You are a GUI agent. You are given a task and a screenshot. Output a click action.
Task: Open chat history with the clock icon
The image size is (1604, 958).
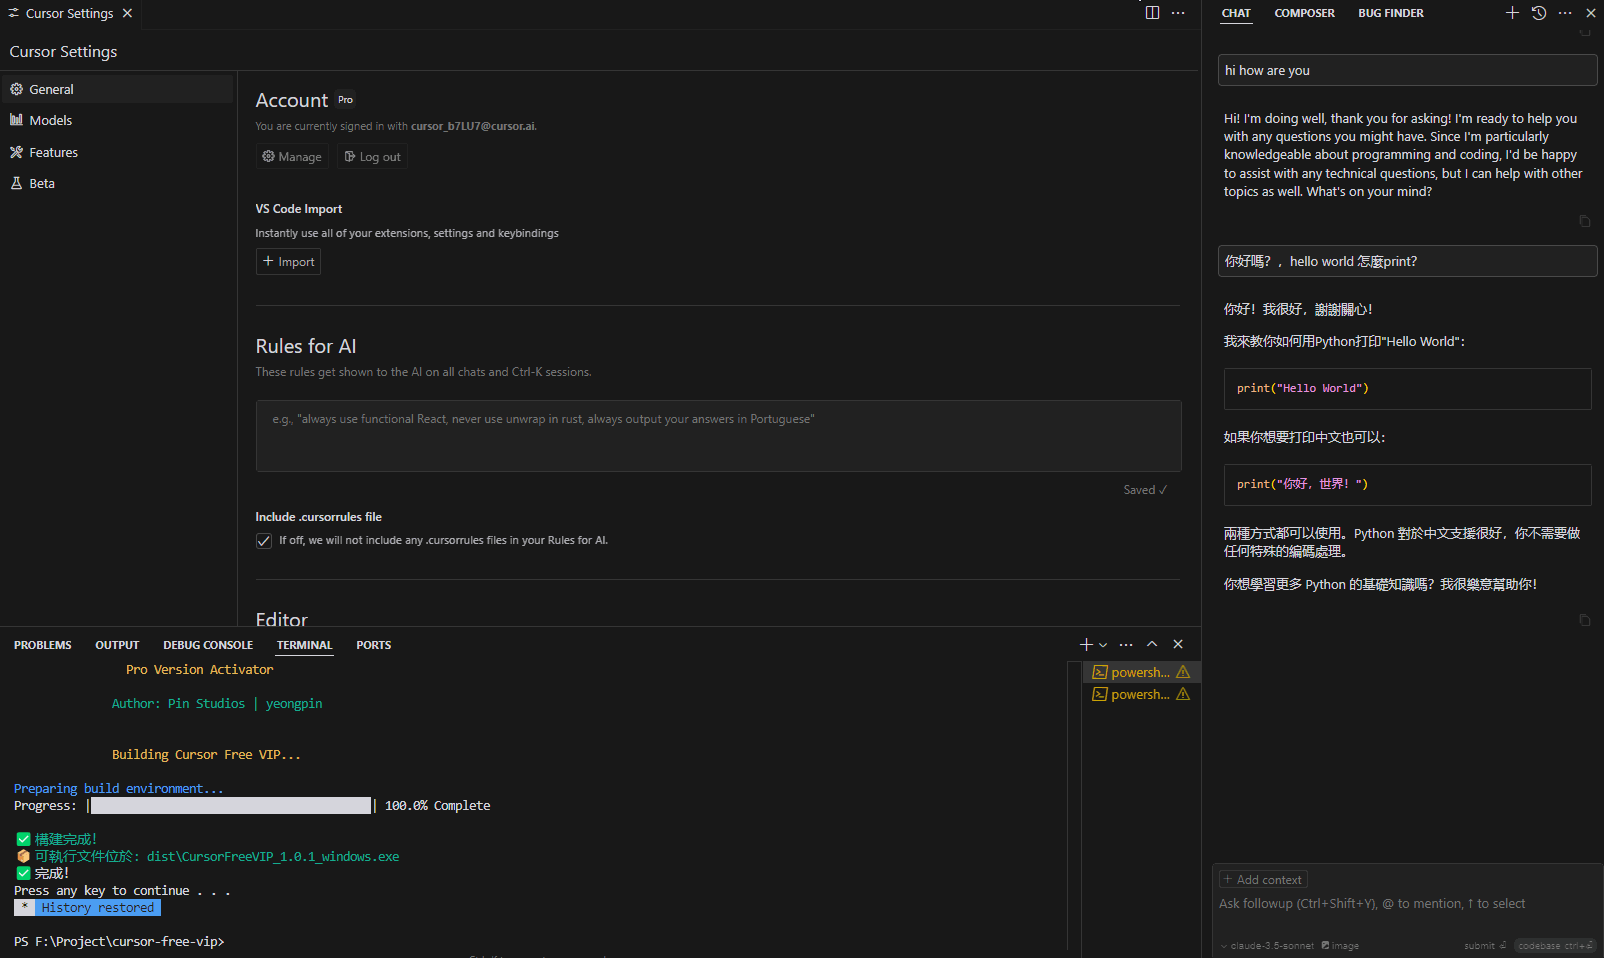1539,13
